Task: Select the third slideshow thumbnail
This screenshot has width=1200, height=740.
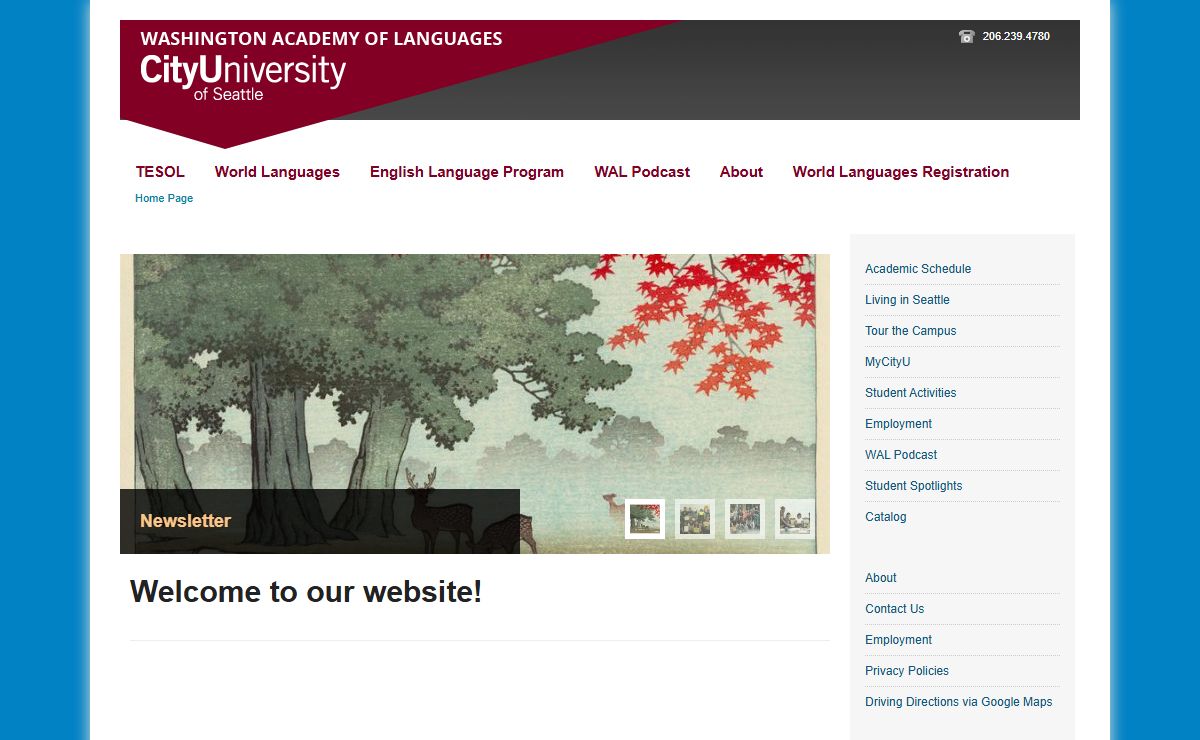Action: 745,519
